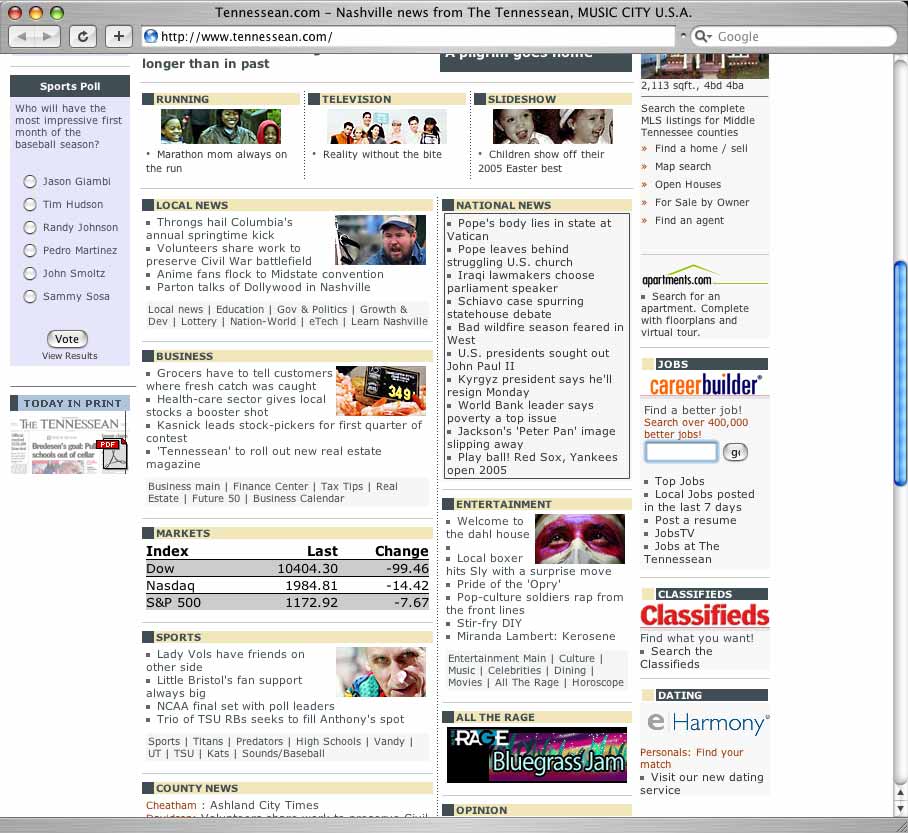Viewport: 908px width, 833px height.
Task: Open 'Play ball! Red Sox, Yankees open 2005'
Action: point(532,463)
